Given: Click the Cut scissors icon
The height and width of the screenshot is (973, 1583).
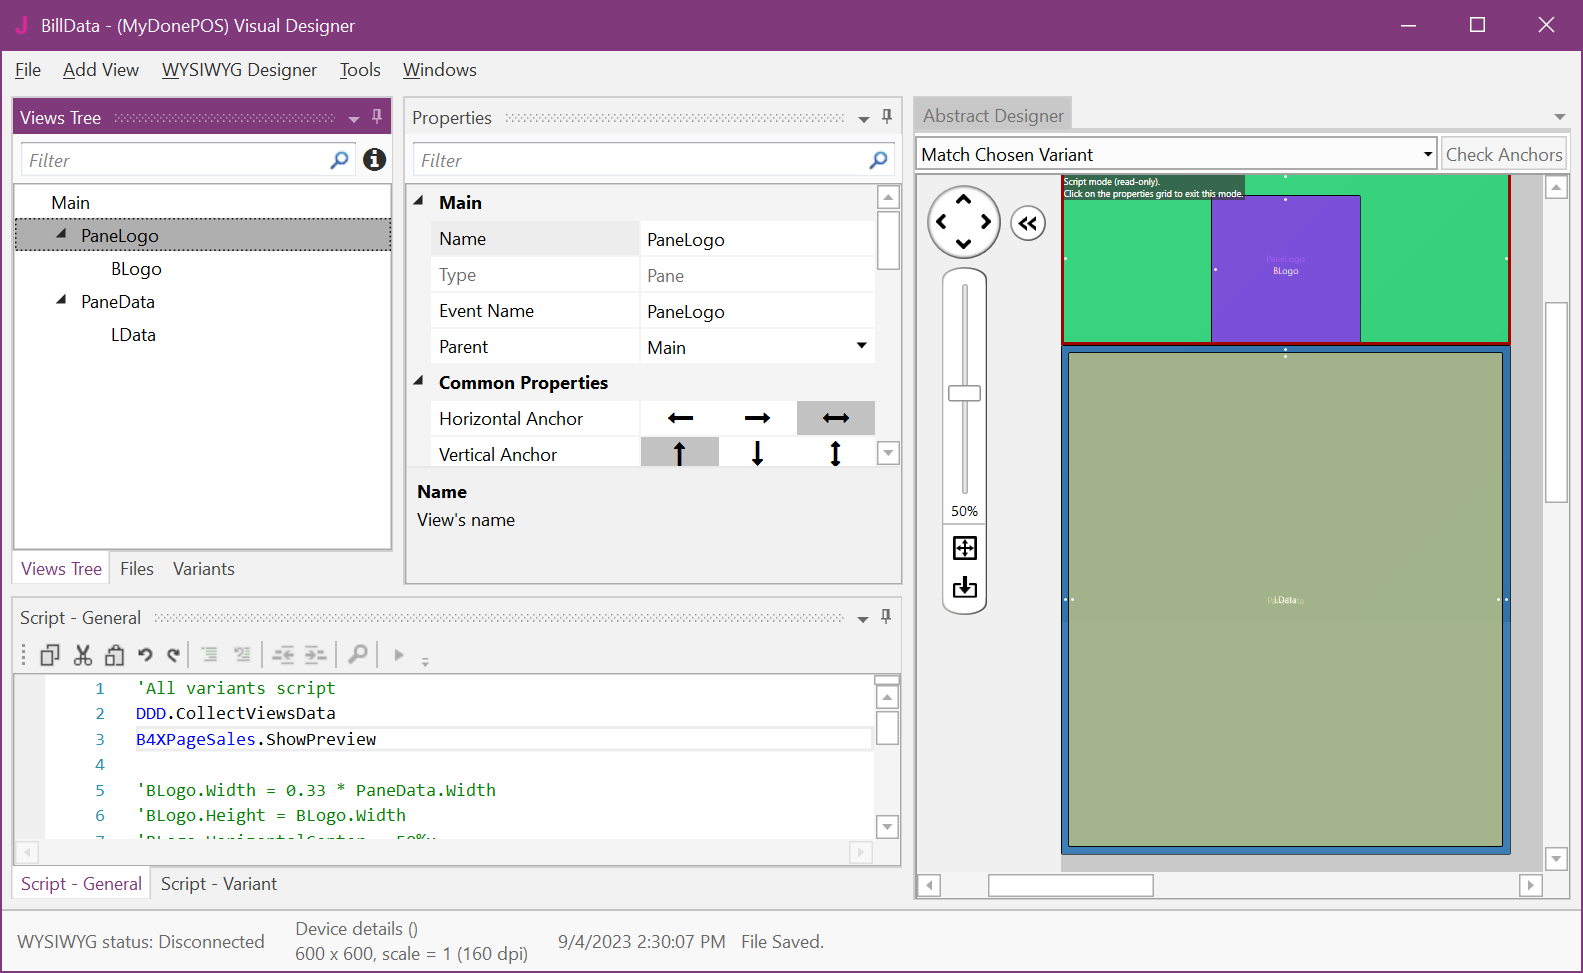Looking at the screenshot, I should 83,655.
